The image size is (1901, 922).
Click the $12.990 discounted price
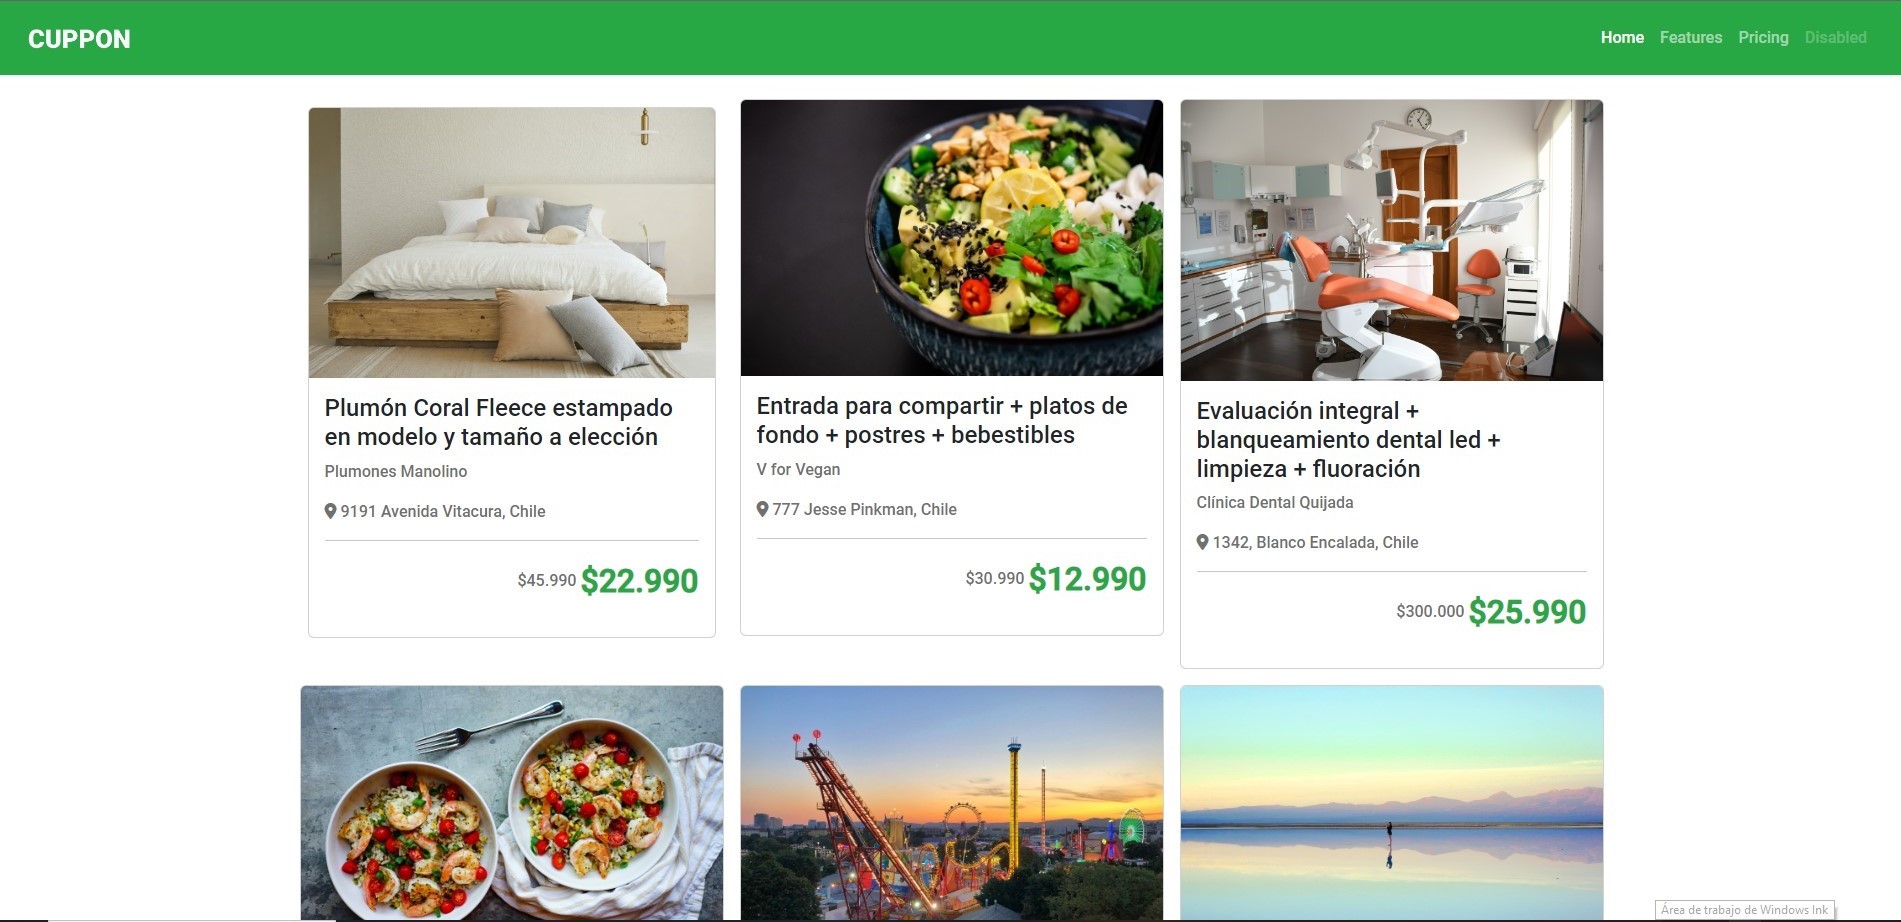[1087, 579]
